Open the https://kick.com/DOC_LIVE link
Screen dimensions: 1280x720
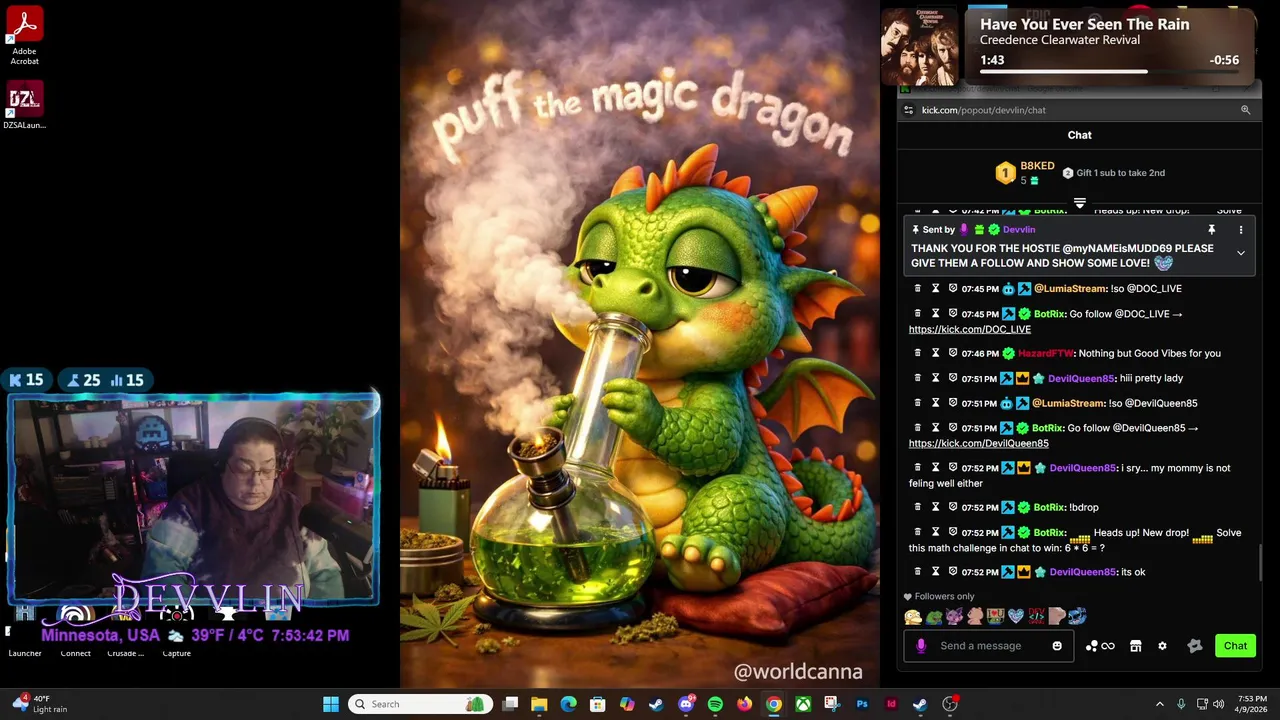coord(970,329)
